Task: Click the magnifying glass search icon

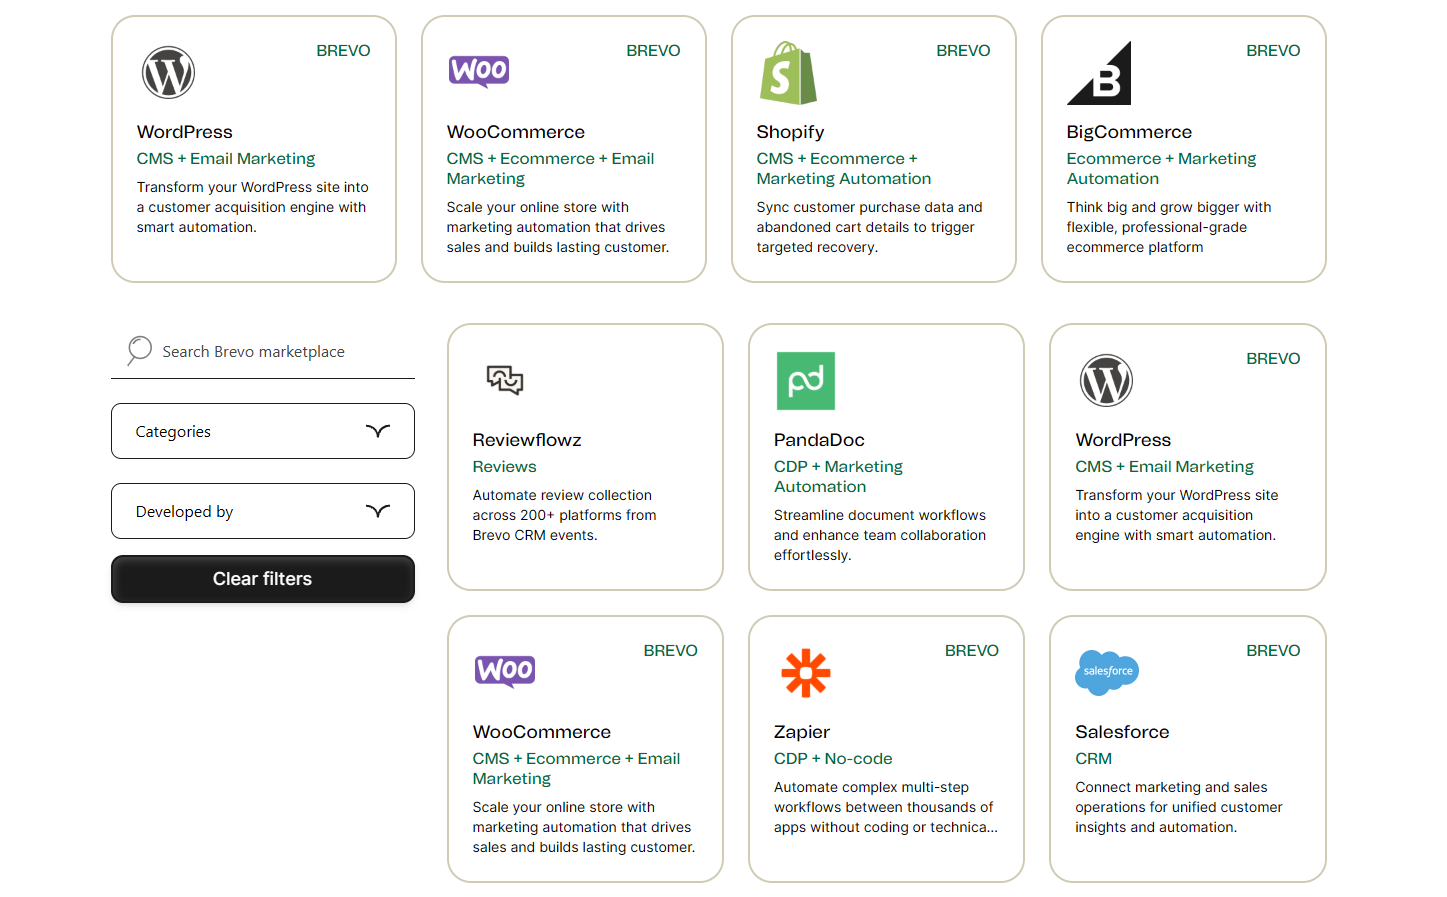Action: 139,350
